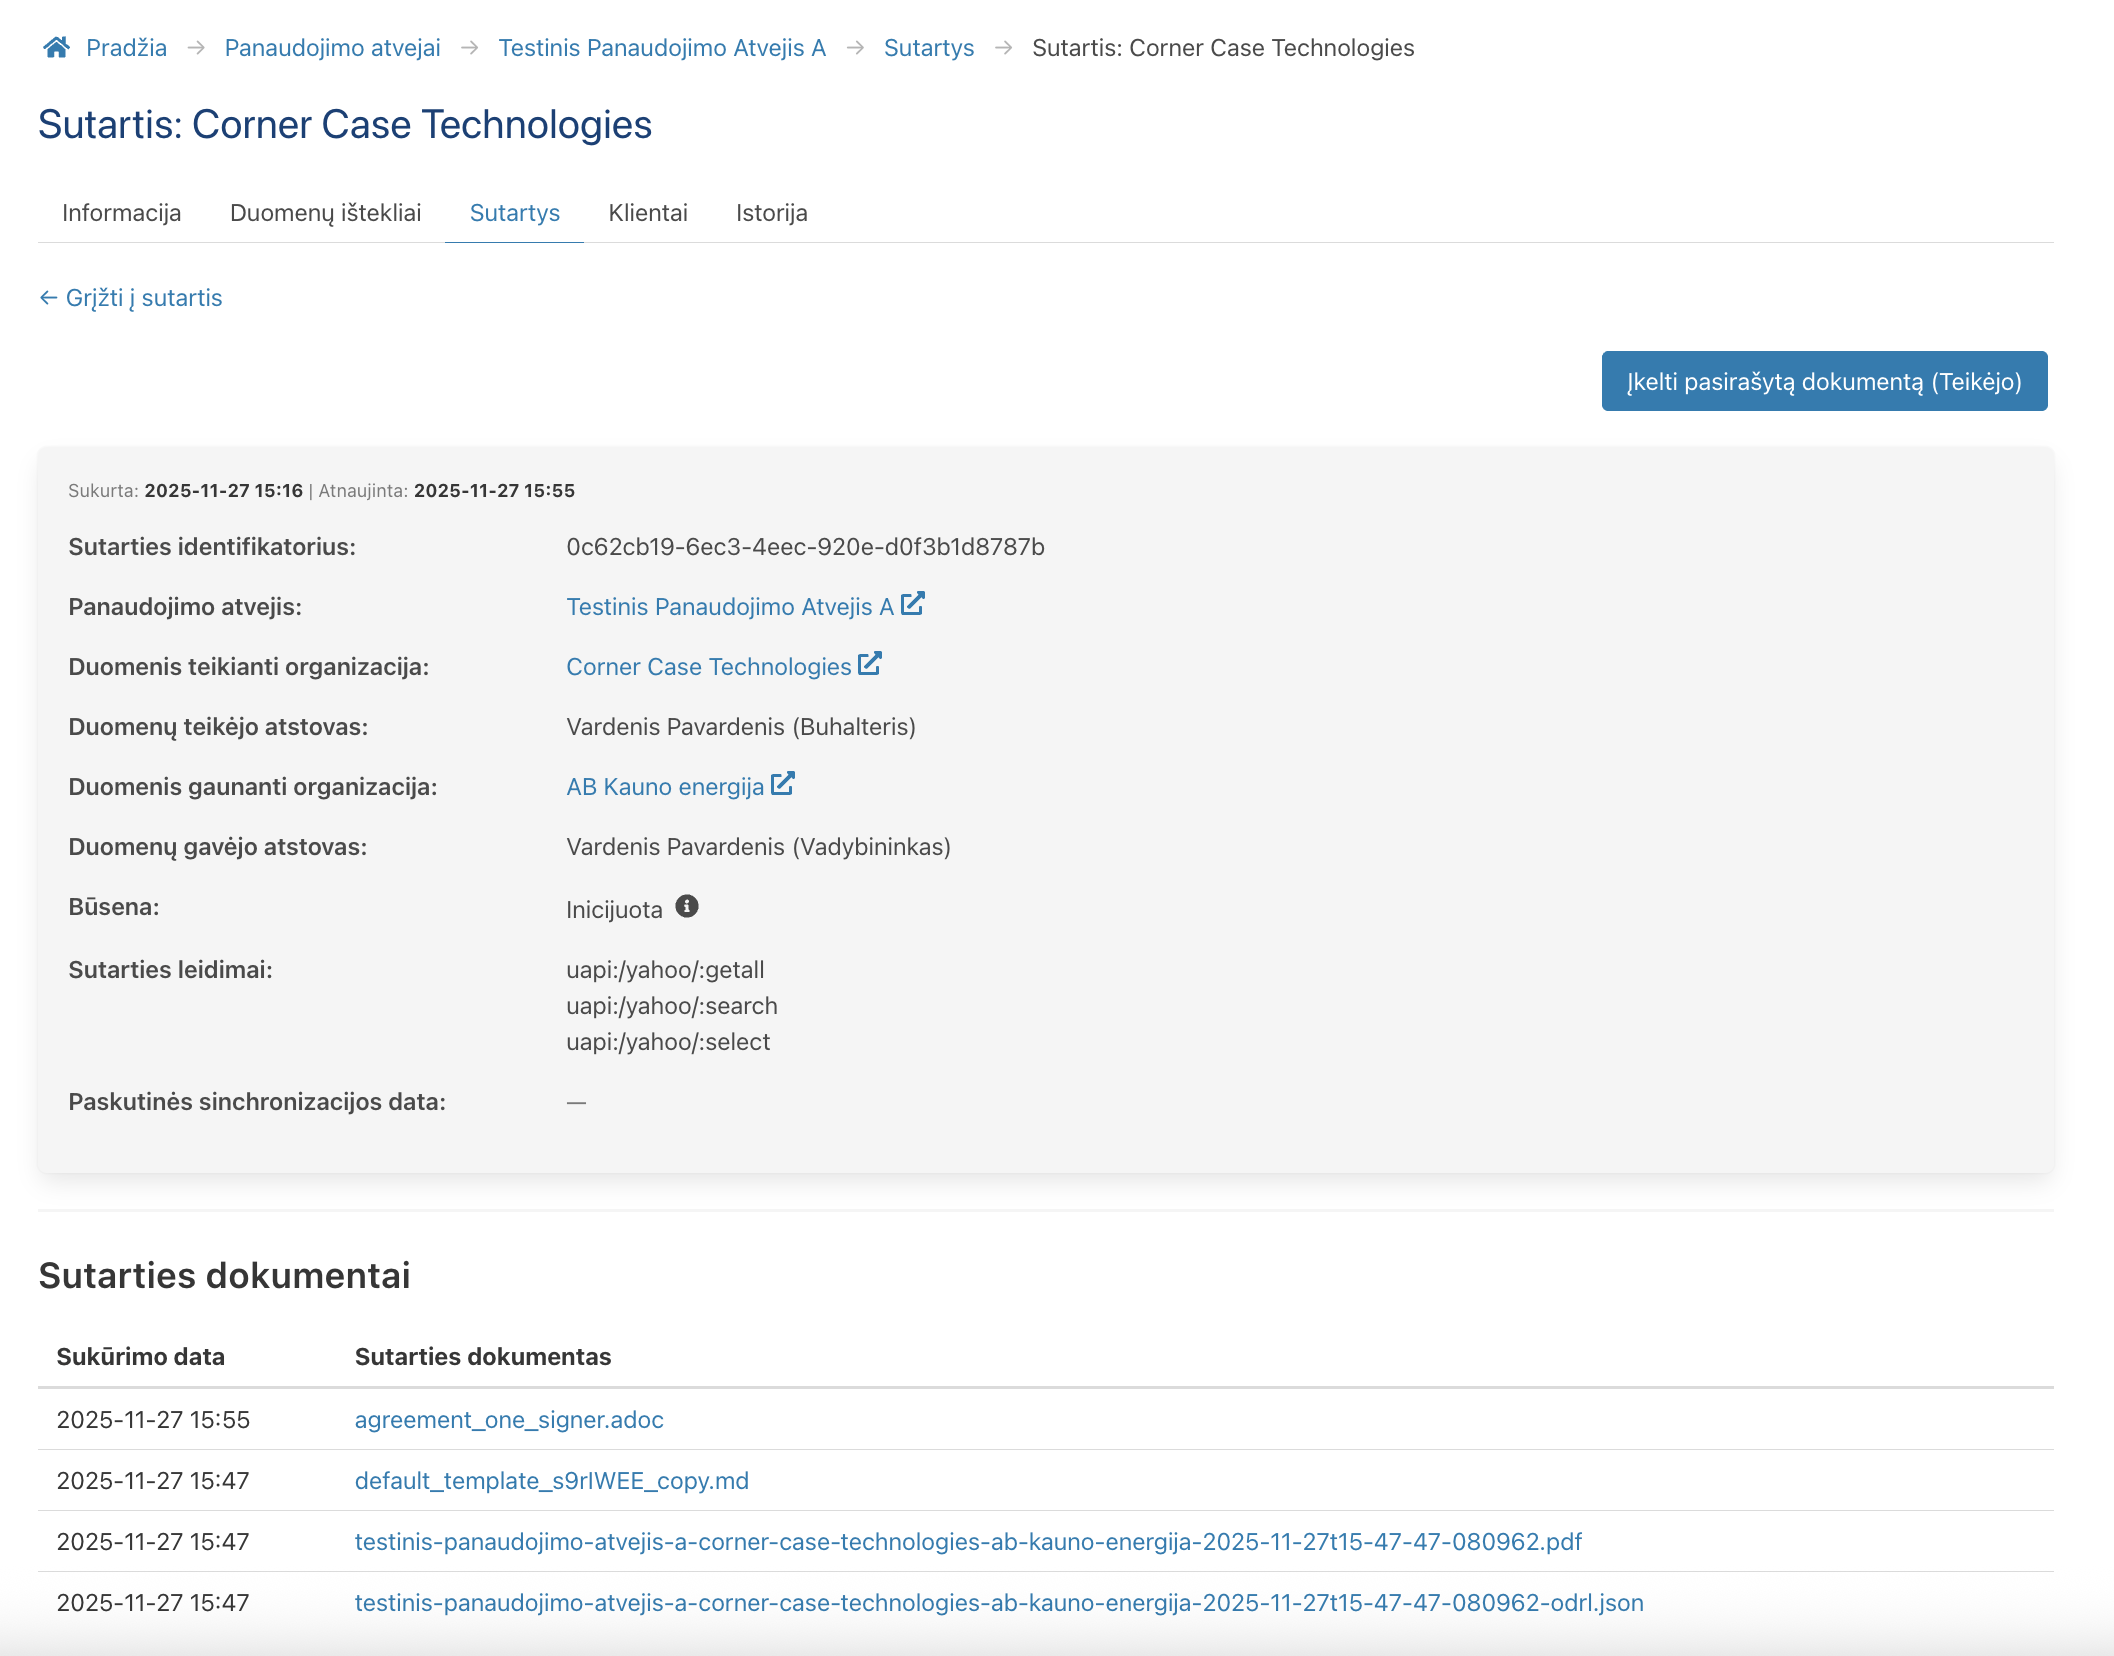Switch to Istorija tab
Image resolution: width=2114 pixels, height=1656 pixels.
772,213
